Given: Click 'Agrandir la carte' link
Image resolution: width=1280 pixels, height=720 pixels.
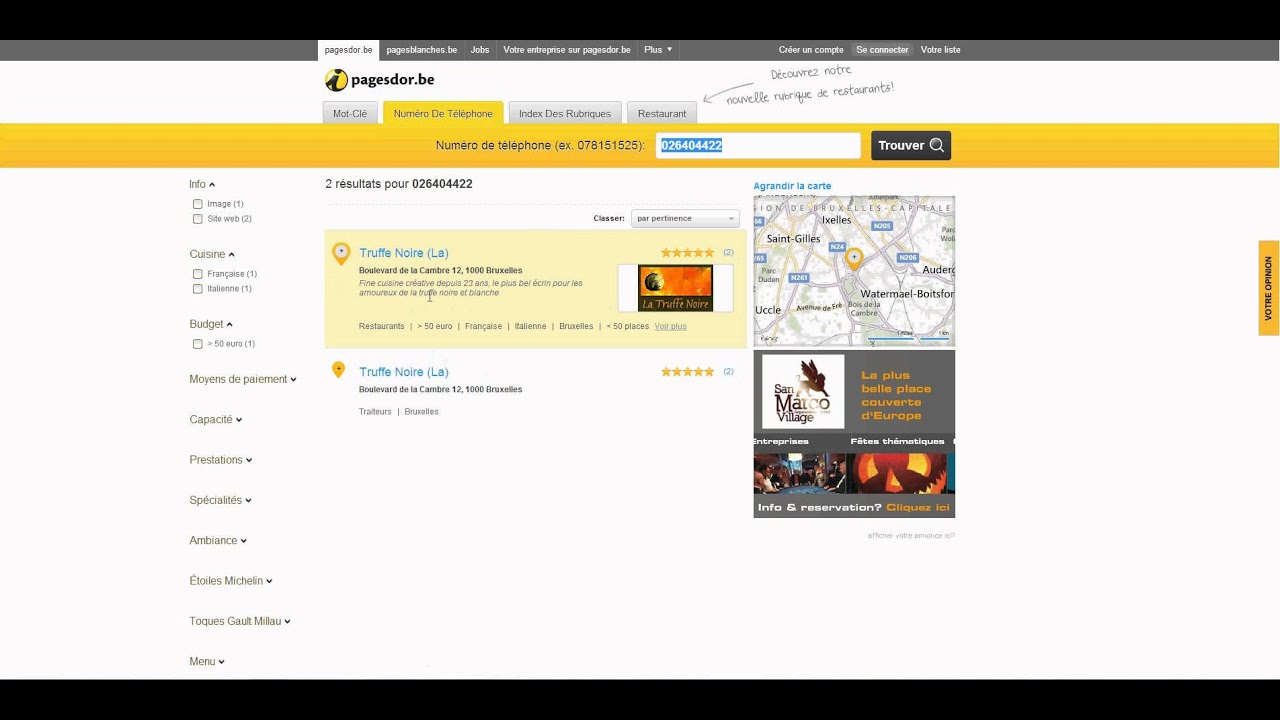Looking at the screenshot, I should (792, 186).
